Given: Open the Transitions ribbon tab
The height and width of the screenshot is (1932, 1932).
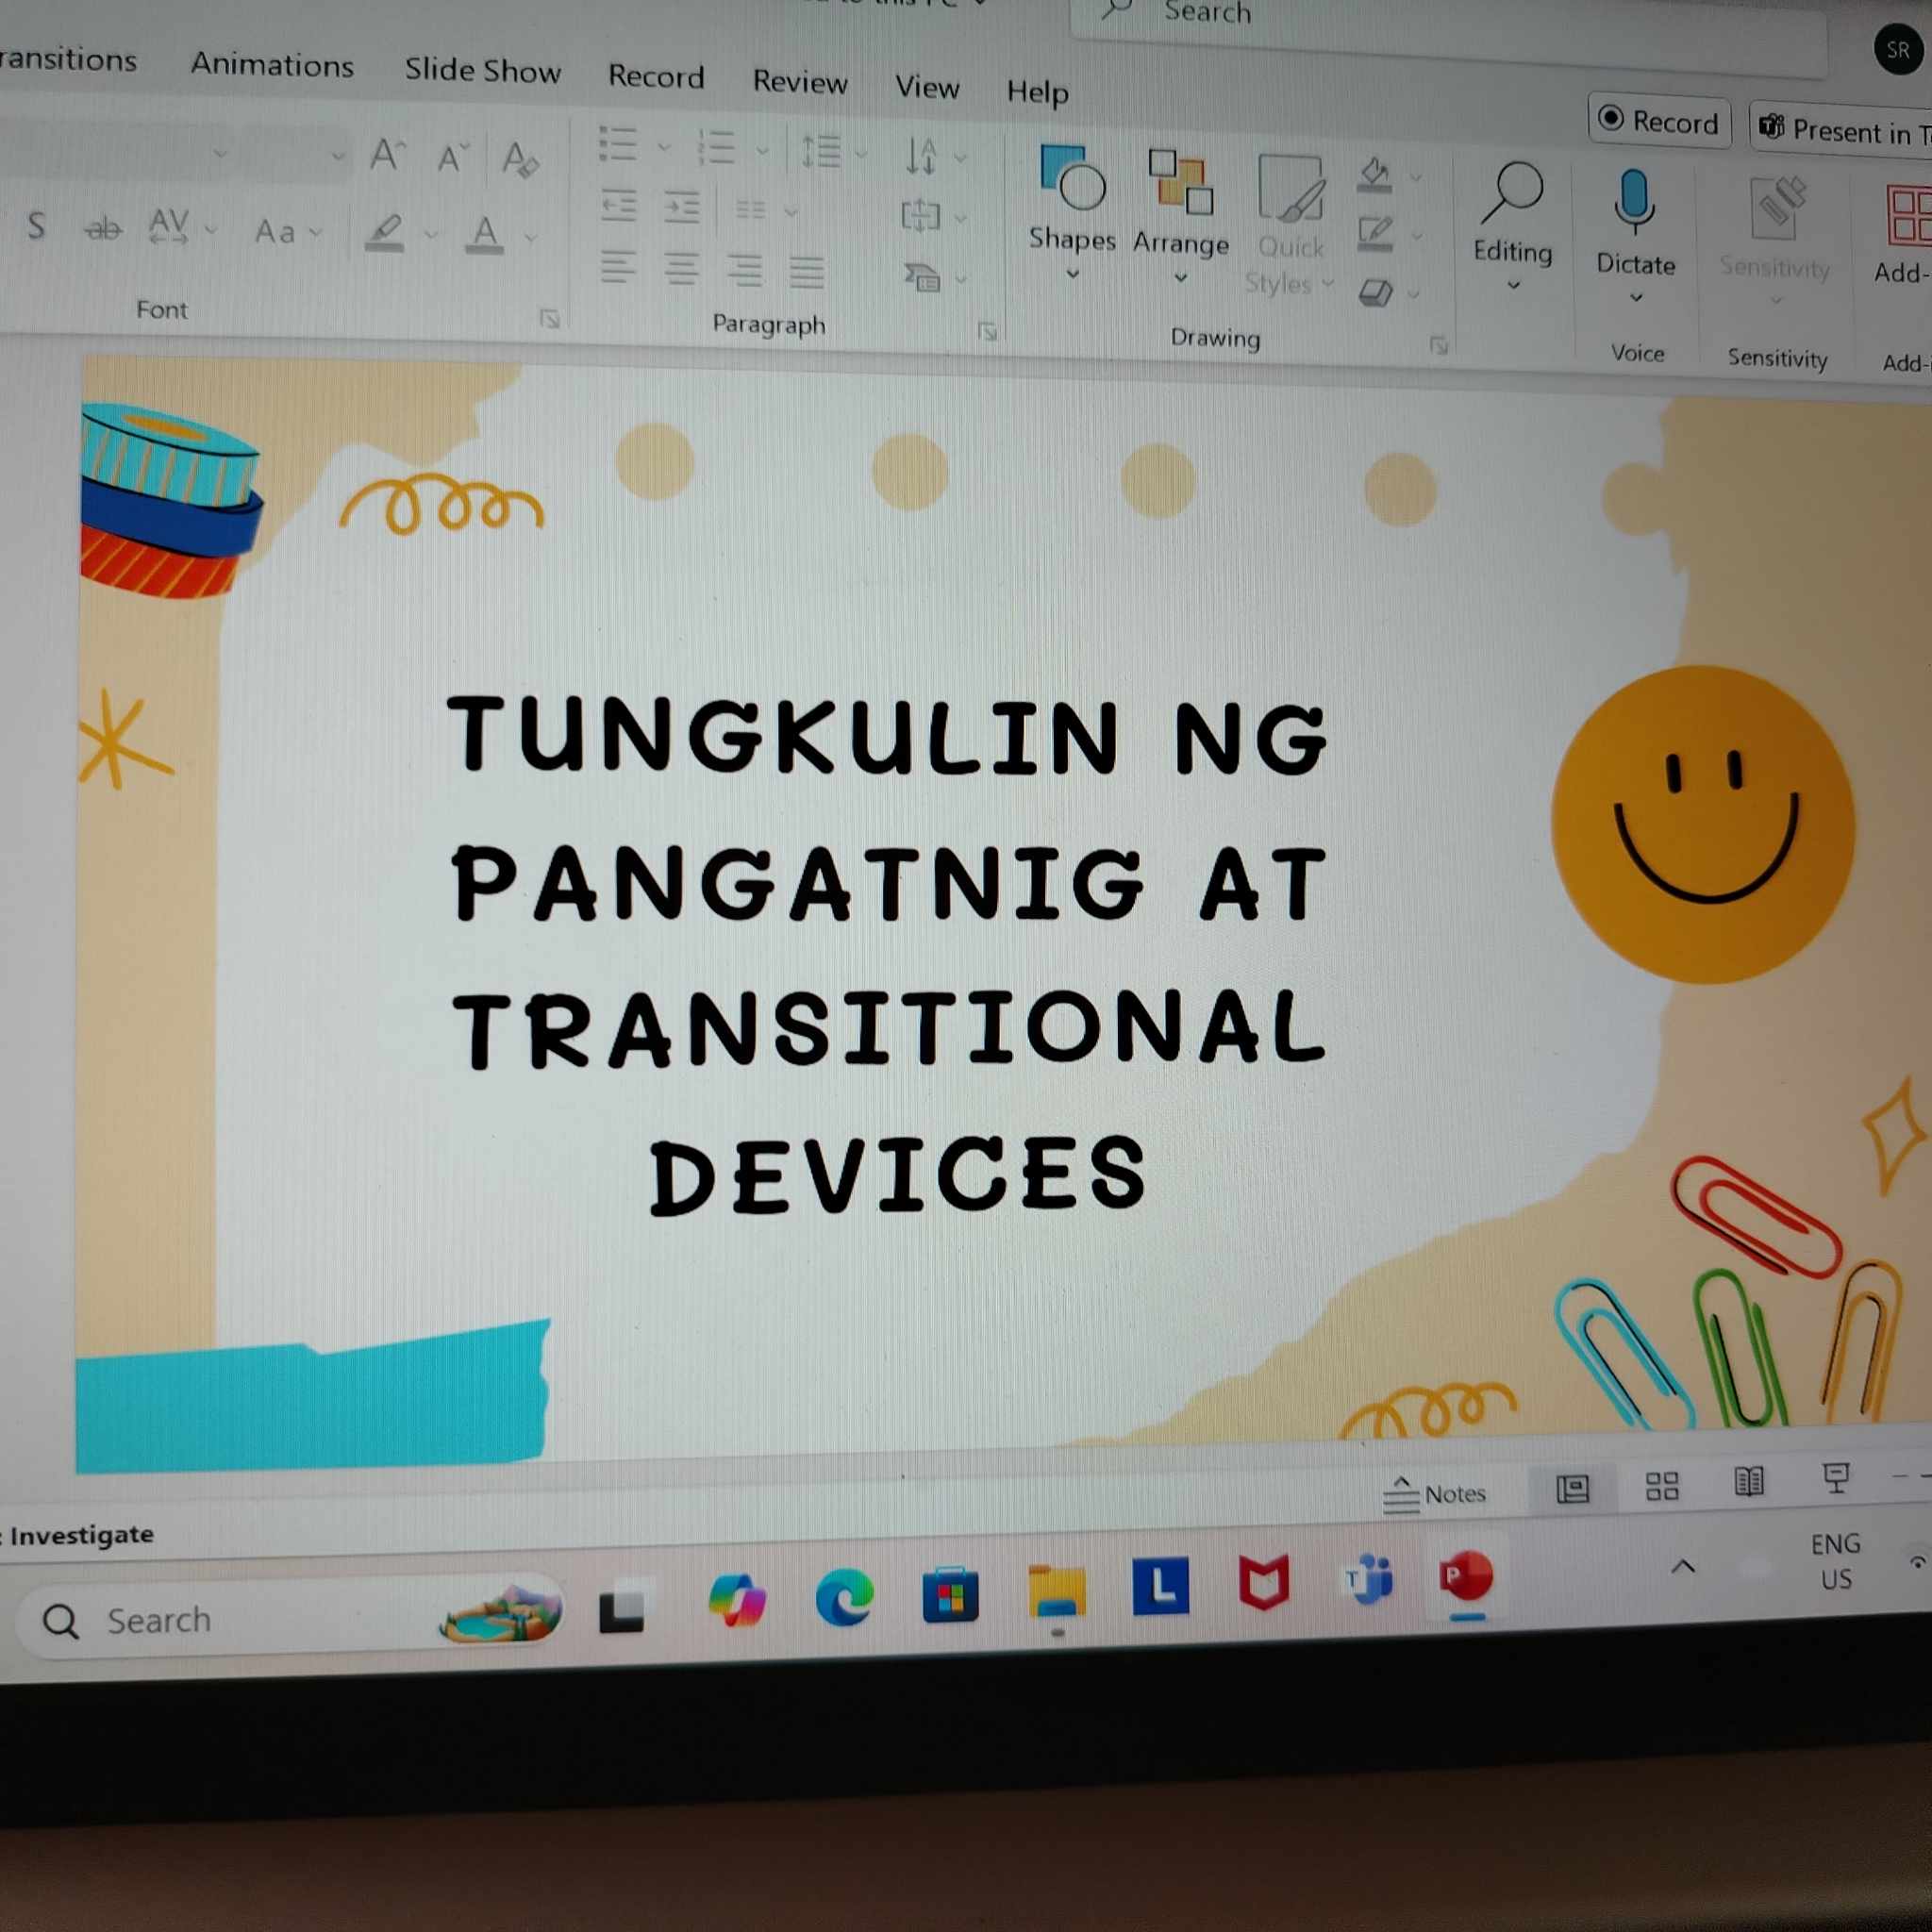Looking at the screenshot, I should (x=68, y=60).
